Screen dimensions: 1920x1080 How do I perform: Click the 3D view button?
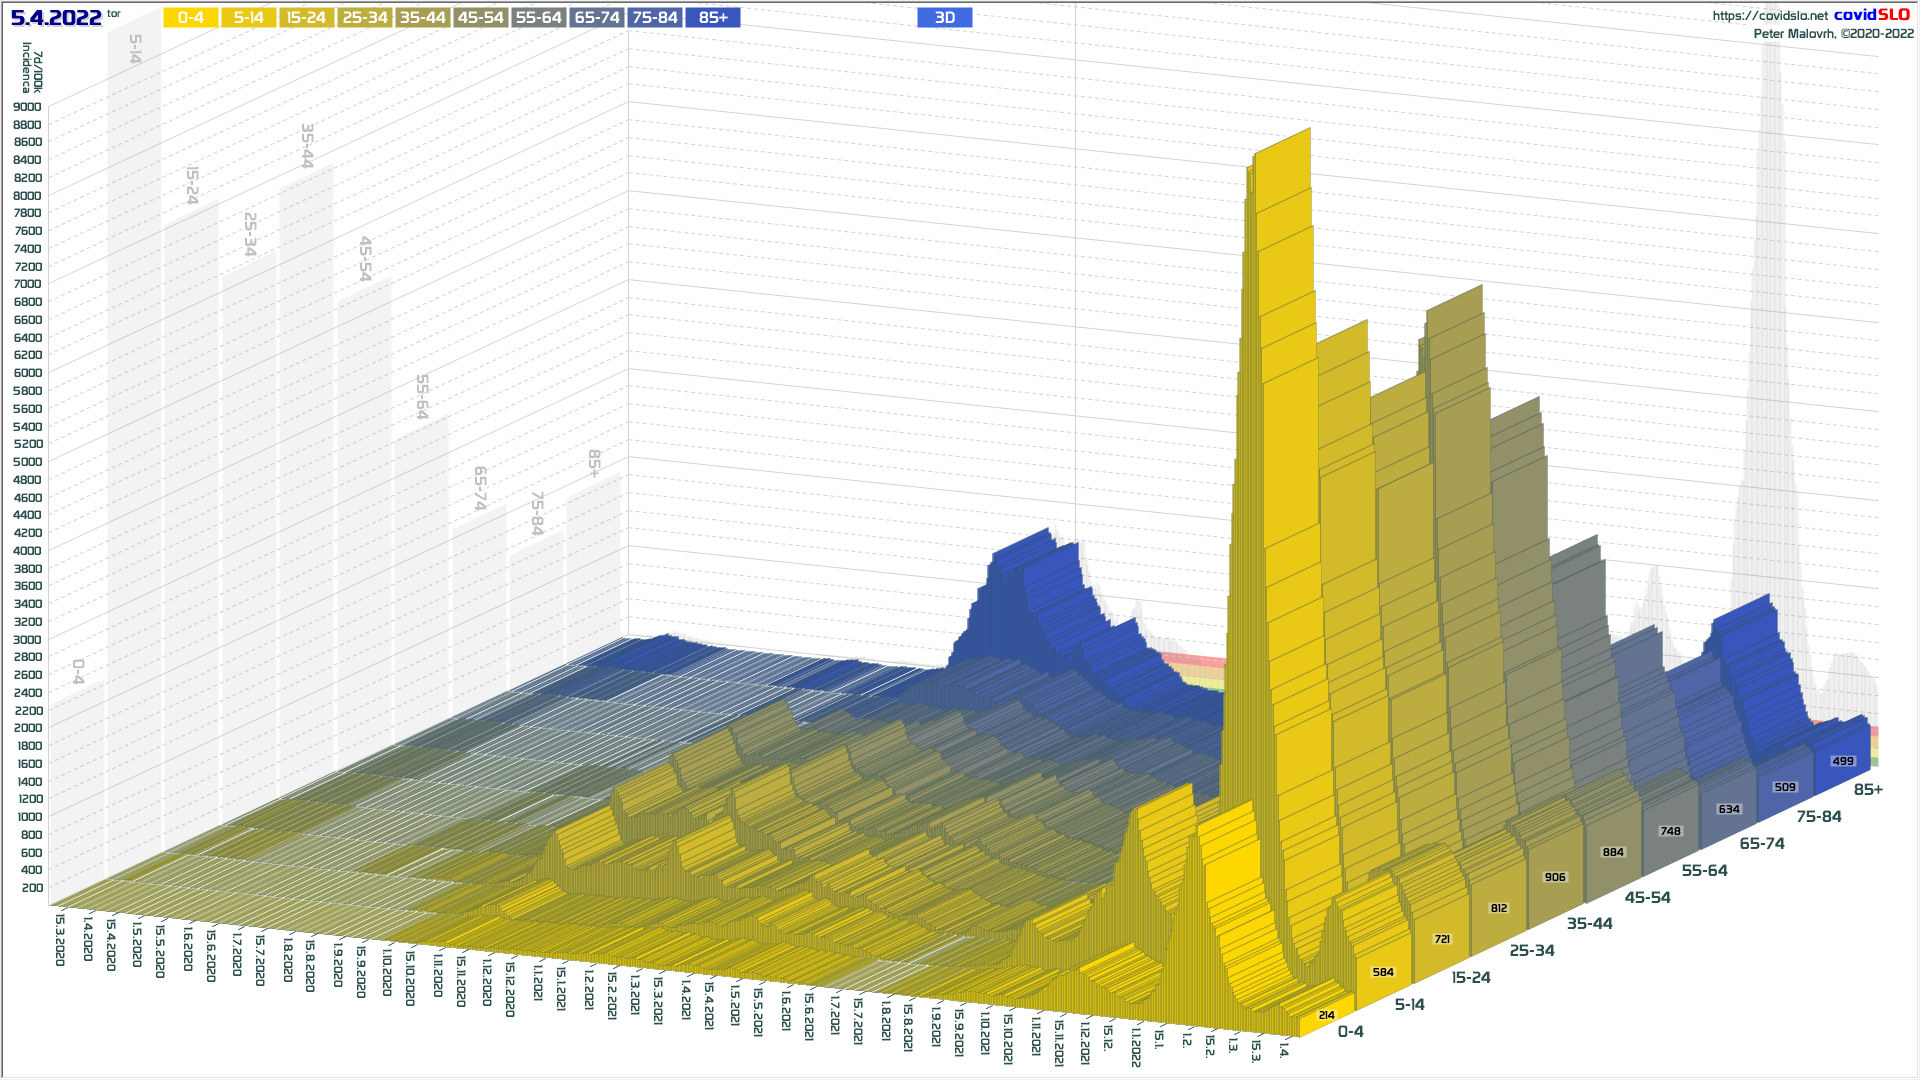pos(944,18)
